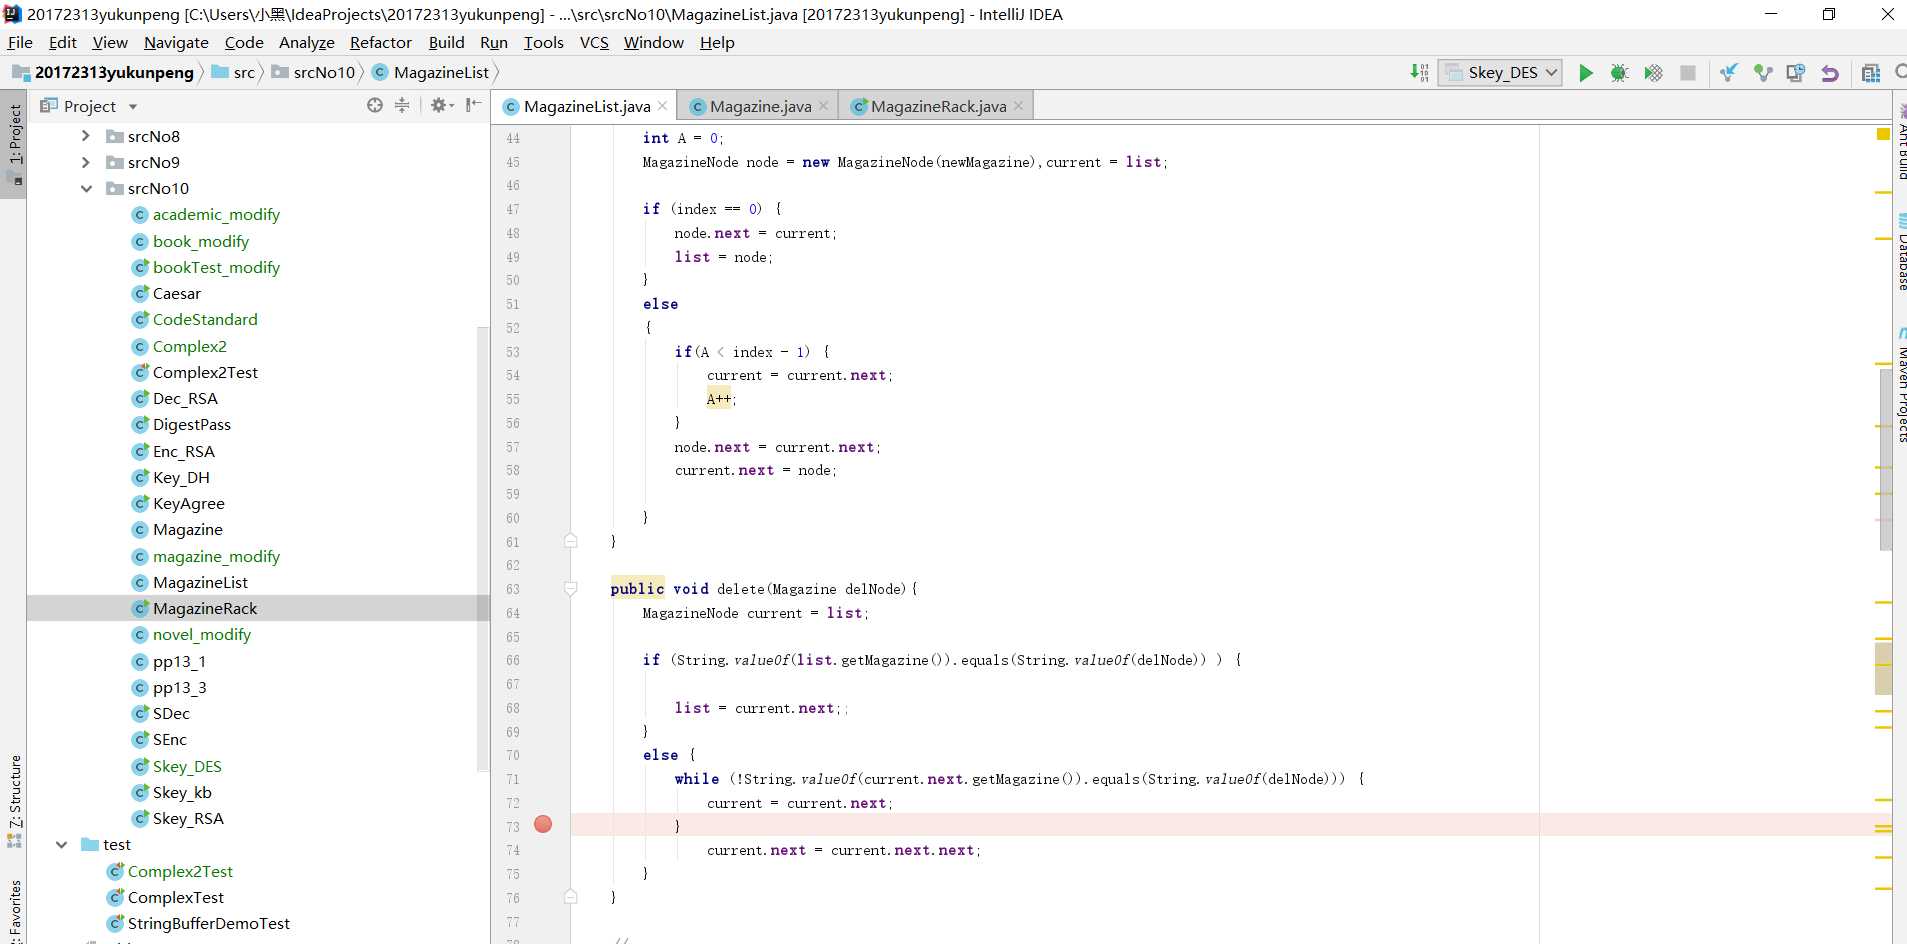1907x944 pixels.
Task: Commit changes VCS icon
Action: [x=1762, y=73]
